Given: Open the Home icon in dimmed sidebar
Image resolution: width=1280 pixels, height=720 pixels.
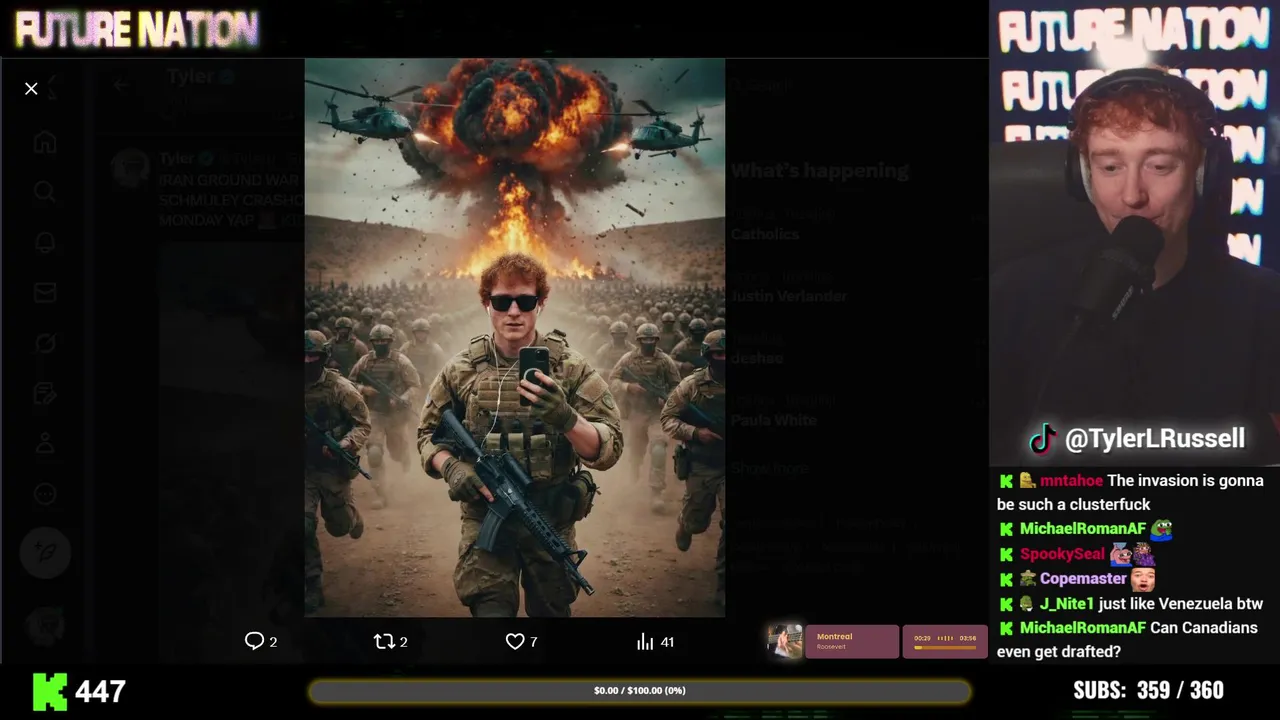Looking at the screenshot, I should coord(45,143).
